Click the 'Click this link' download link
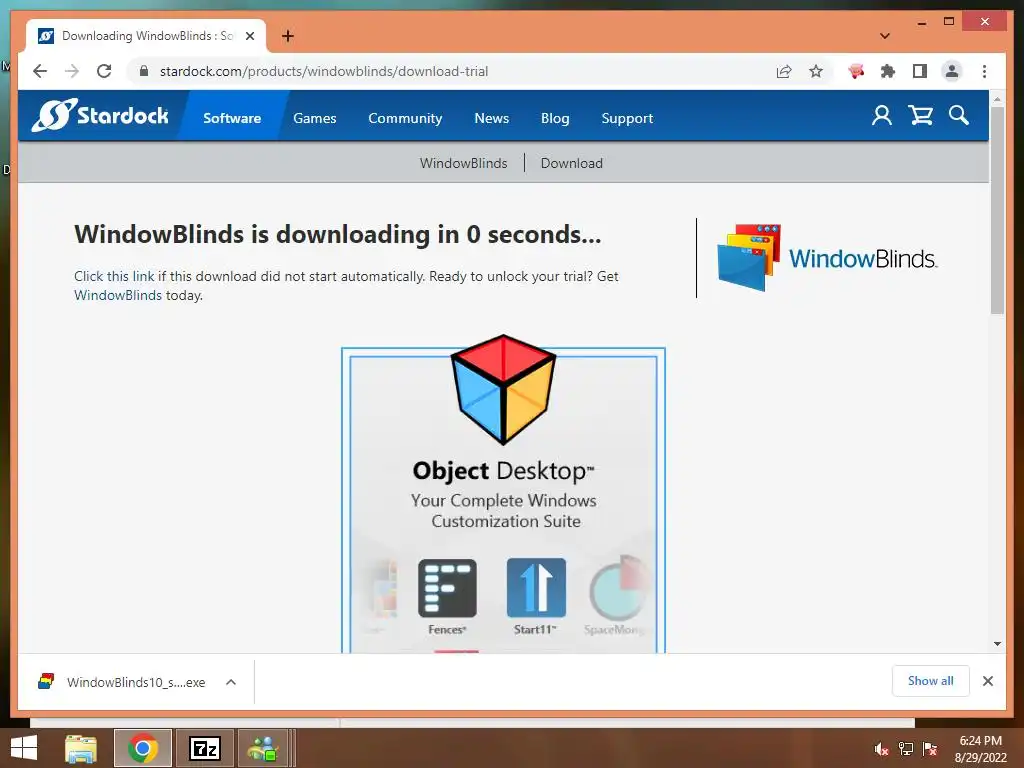 (114, 276)
